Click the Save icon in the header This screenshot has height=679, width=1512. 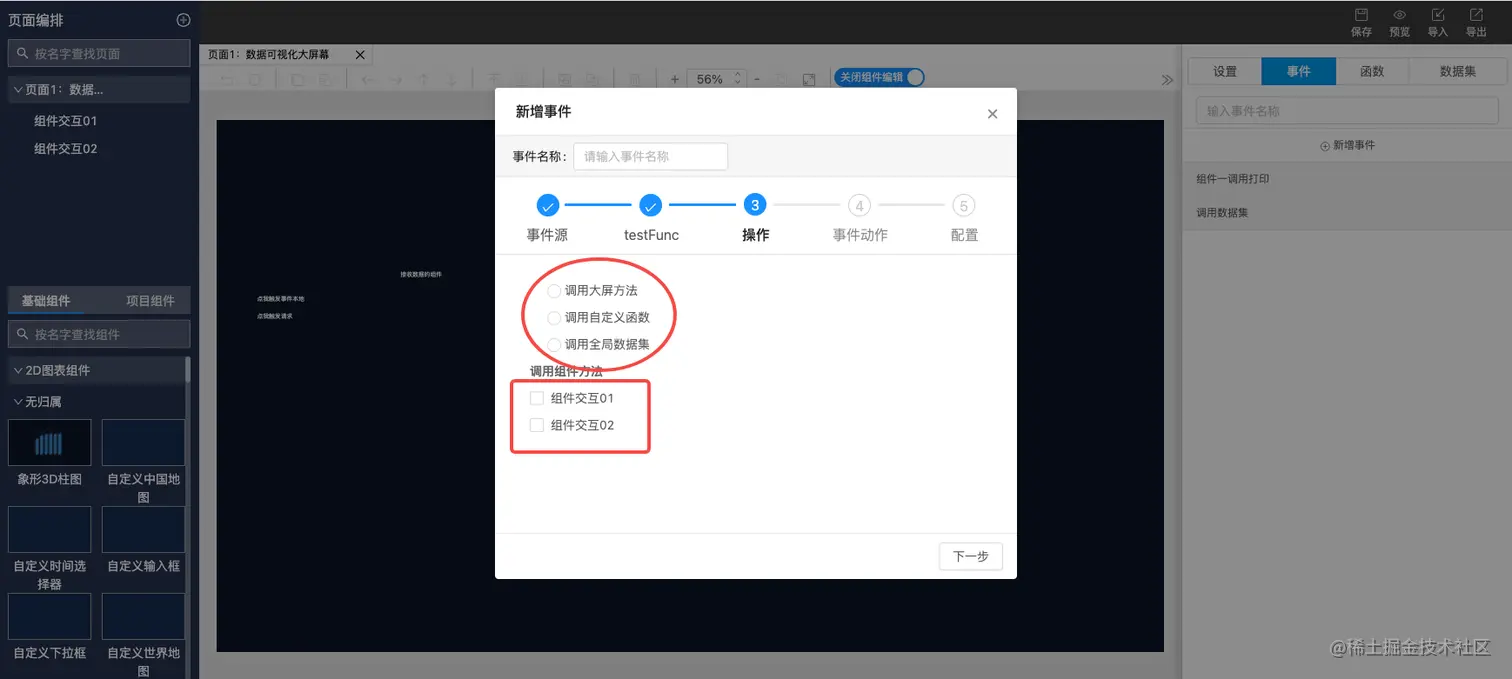pos(1361,15)
